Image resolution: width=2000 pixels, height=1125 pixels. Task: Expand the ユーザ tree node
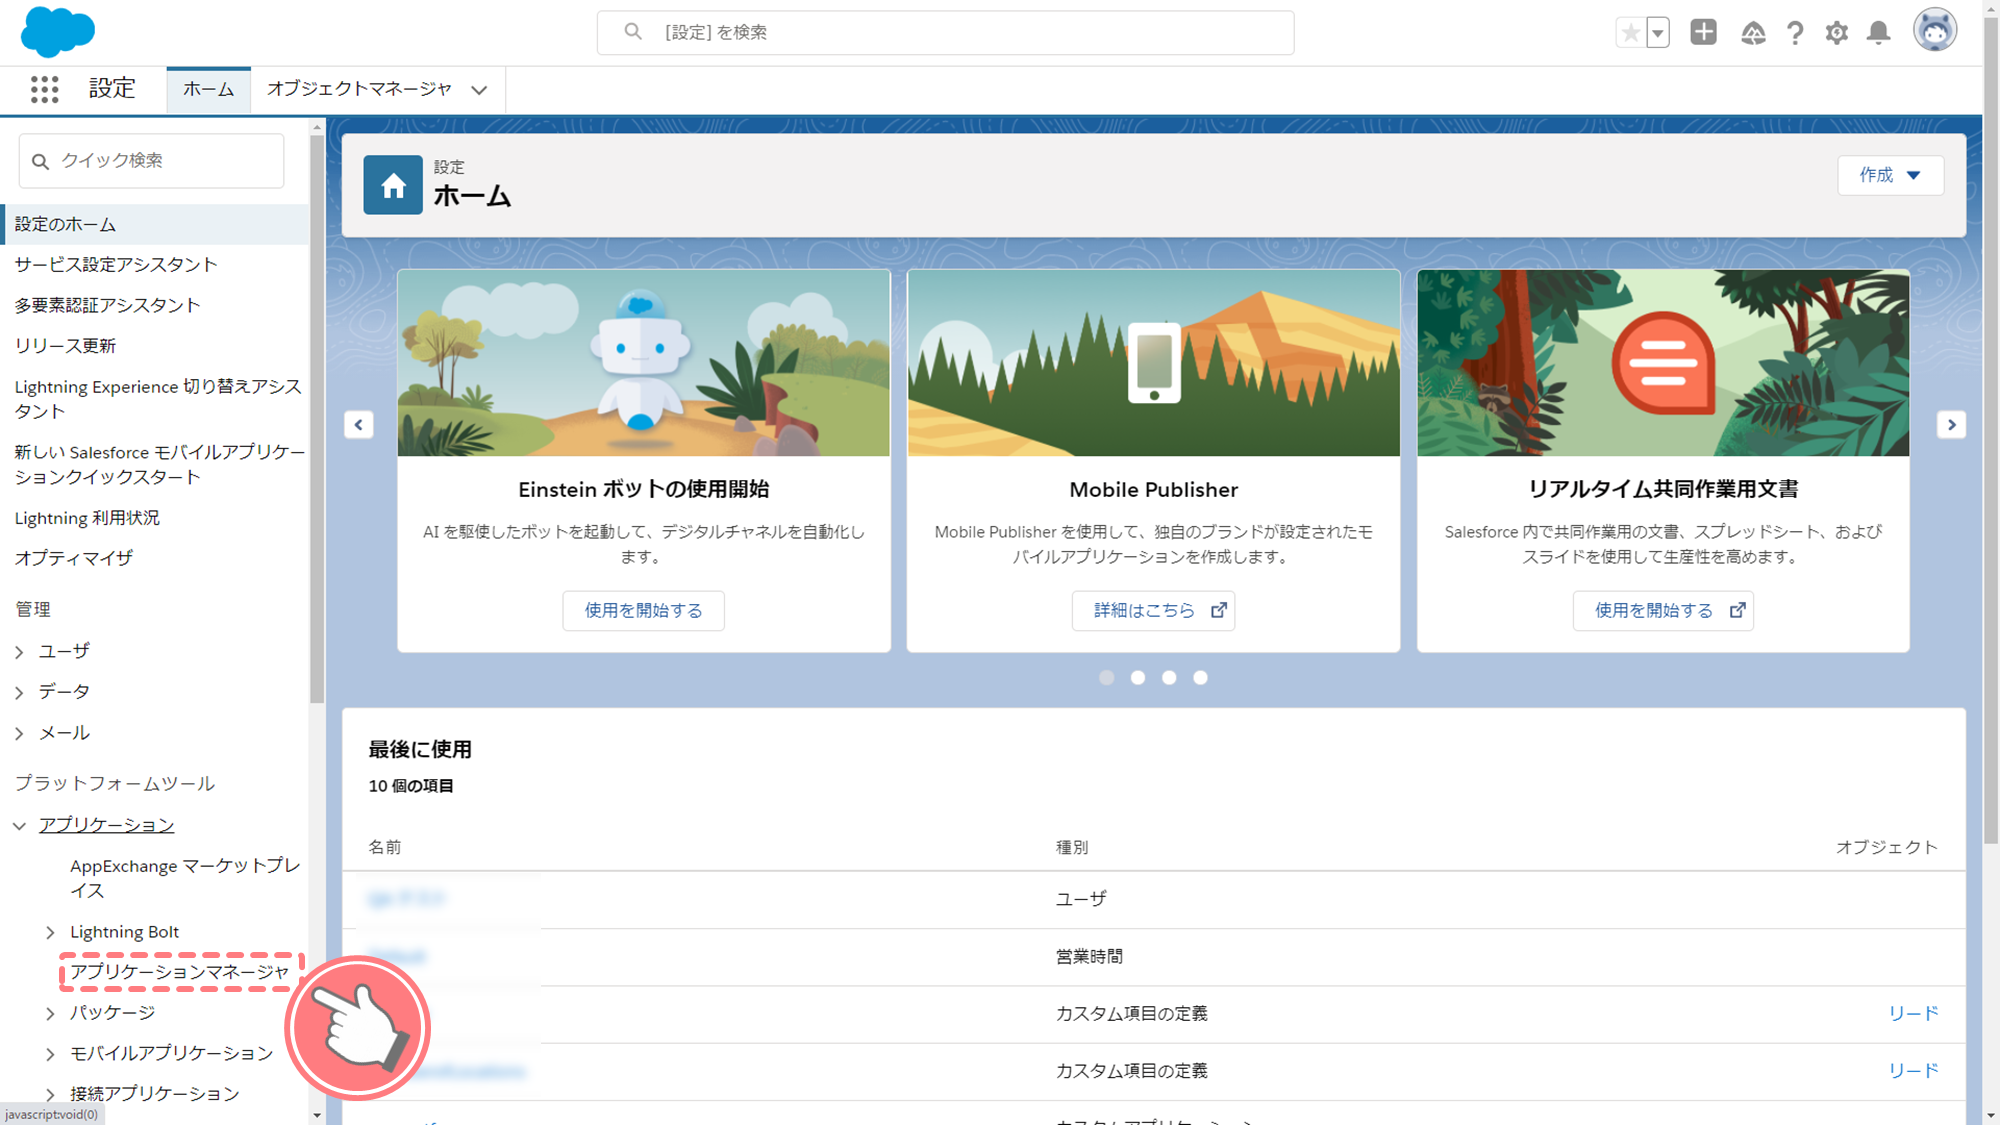pos(19,652)
